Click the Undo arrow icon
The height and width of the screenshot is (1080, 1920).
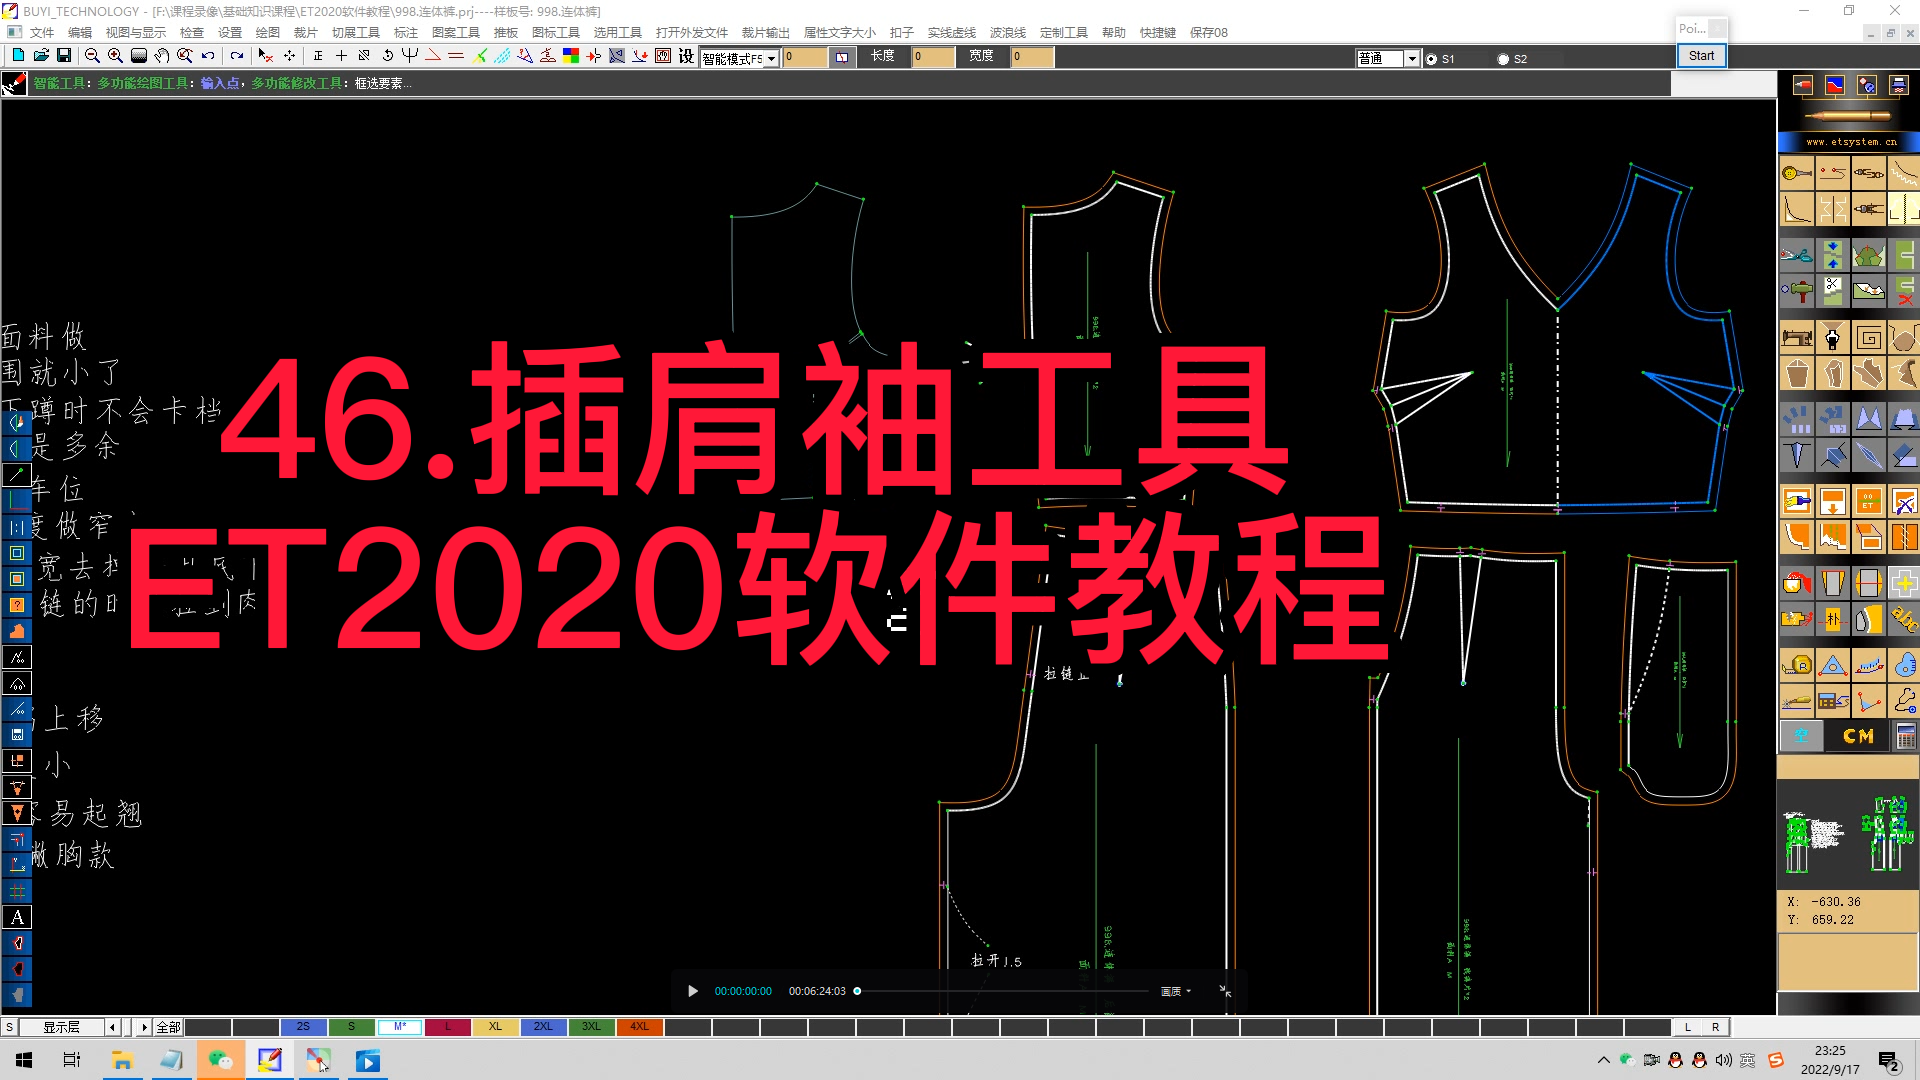click(208, 56)
